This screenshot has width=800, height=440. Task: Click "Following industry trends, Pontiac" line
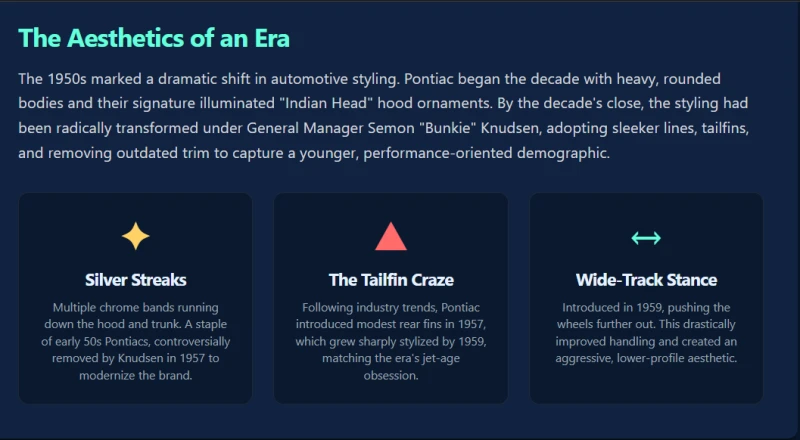pos(391,307)
